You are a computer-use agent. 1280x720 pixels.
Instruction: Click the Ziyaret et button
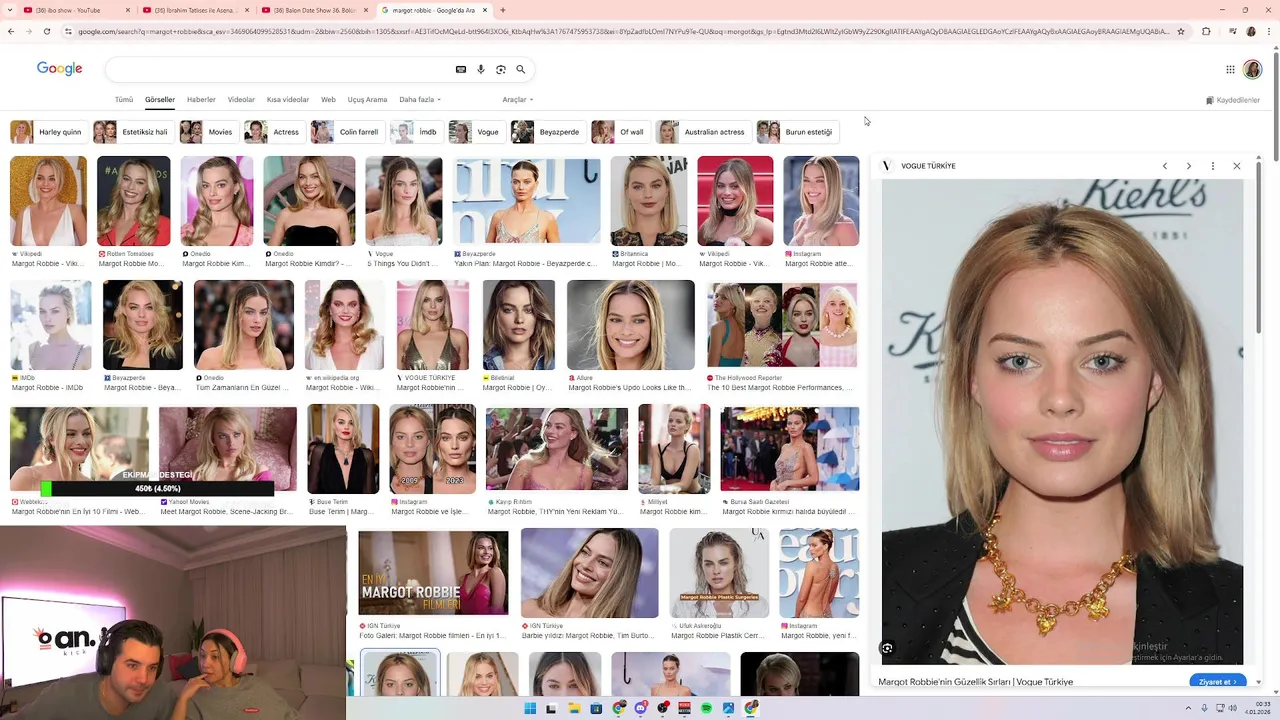pyautogui.click(x=1218, y=682)
